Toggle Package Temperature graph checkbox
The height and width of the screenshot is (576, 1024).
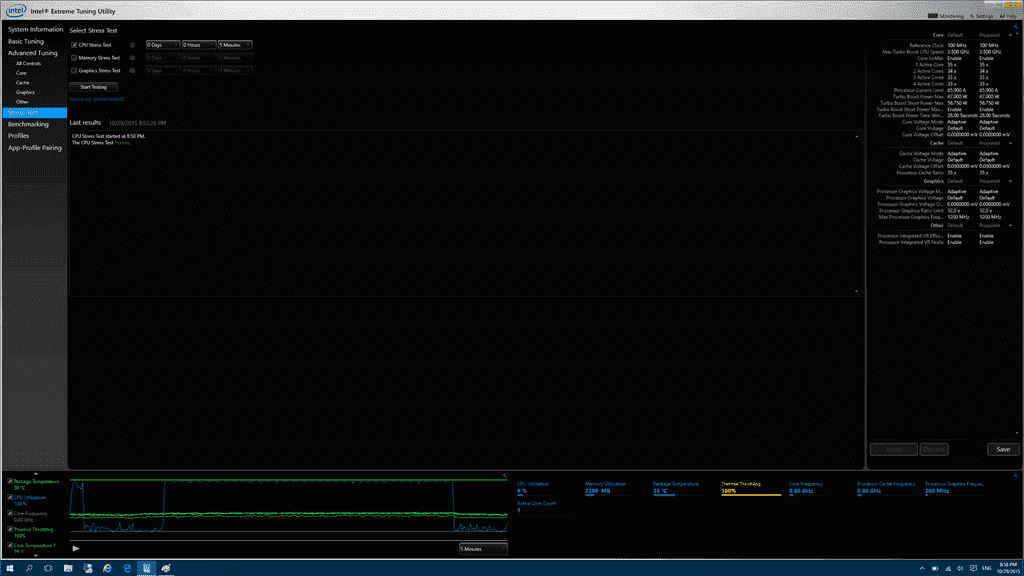coord(10,481)
